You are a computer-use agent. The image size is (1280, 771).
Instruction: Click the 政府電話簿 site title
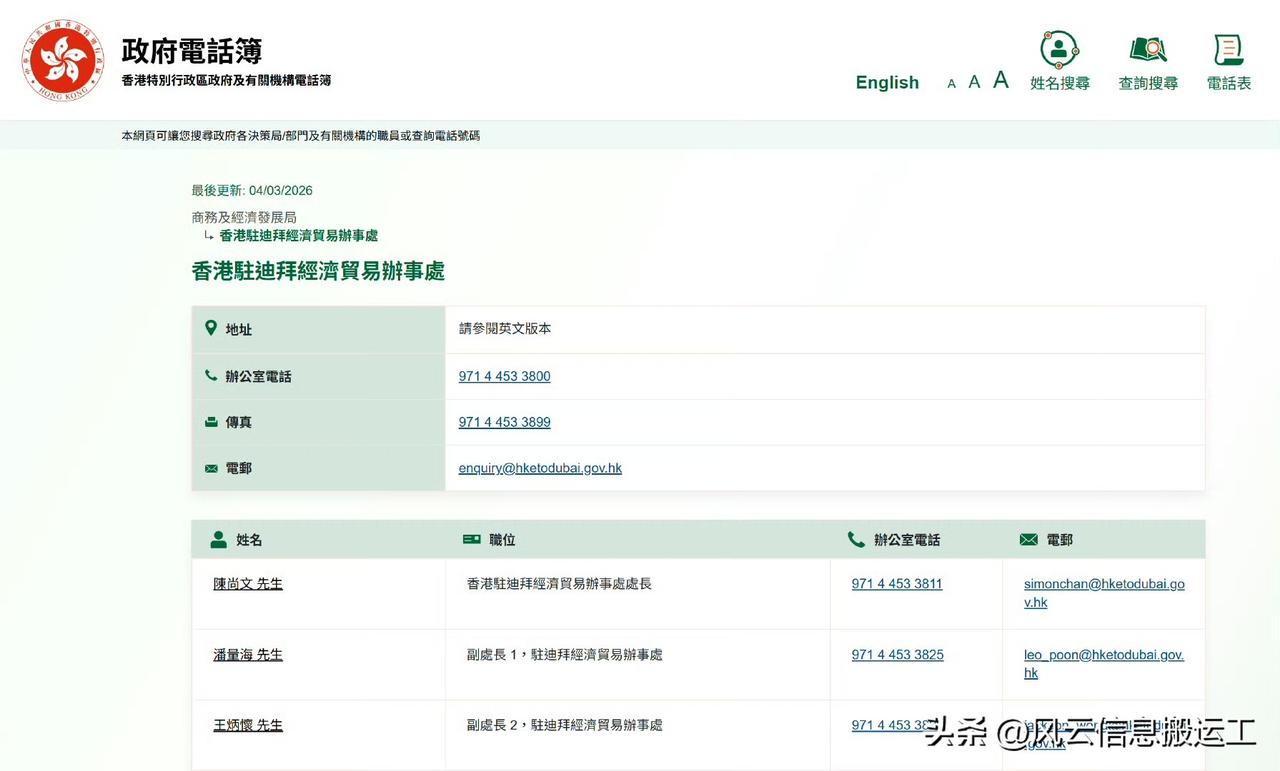pyautogui.click(x=192, y=50)
